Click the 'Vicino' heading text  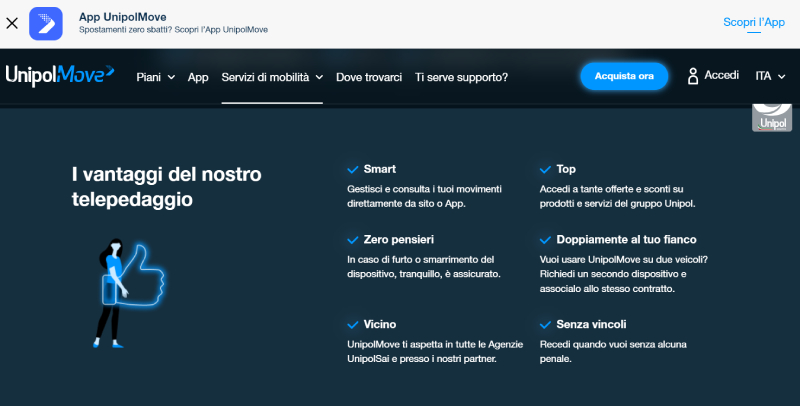pyautogui.click(x=380, y=324)
